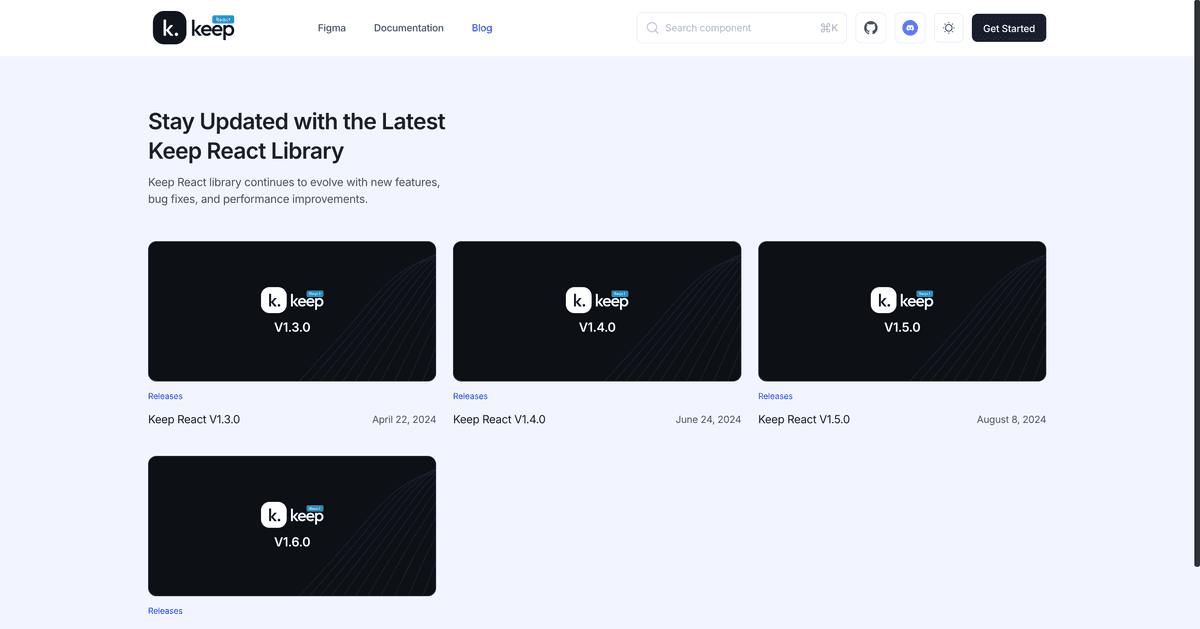Click Releases tag above Keep React V1.3.0

point(165,397)
